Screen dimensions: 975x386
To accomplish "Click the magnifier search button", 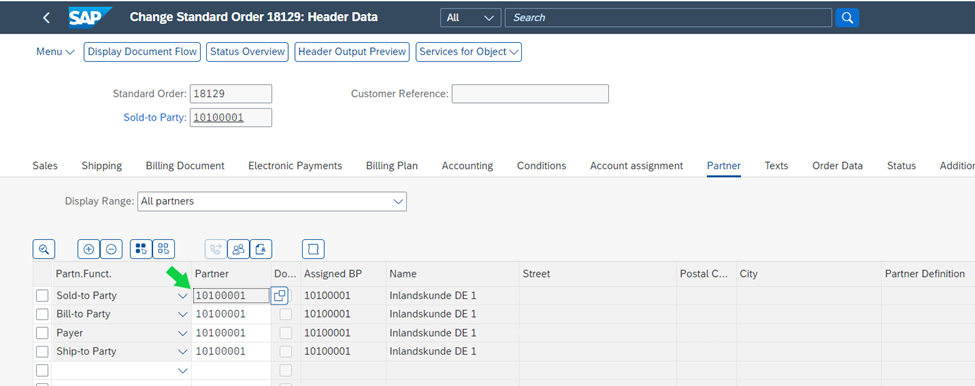I will coord(847,17).
